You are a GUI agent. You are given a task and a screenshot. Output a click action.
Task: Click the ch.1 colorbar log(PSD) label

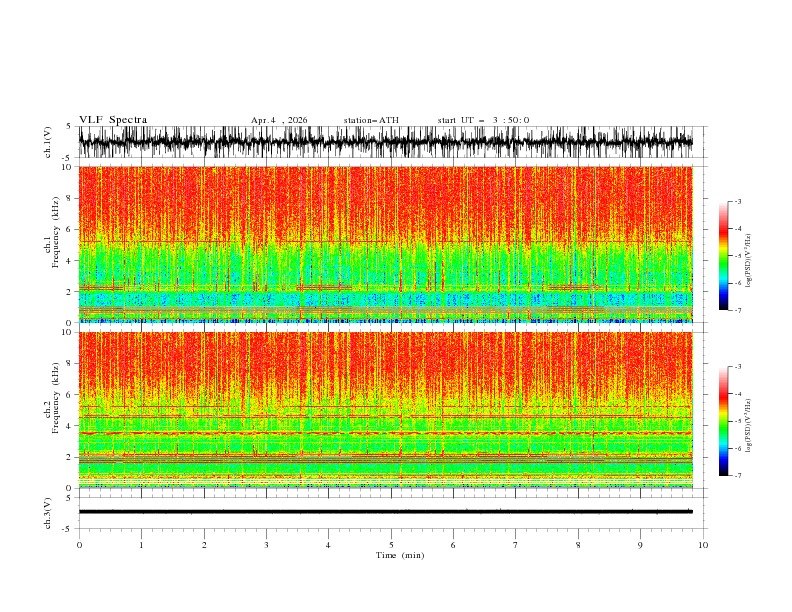coord(749,261)
